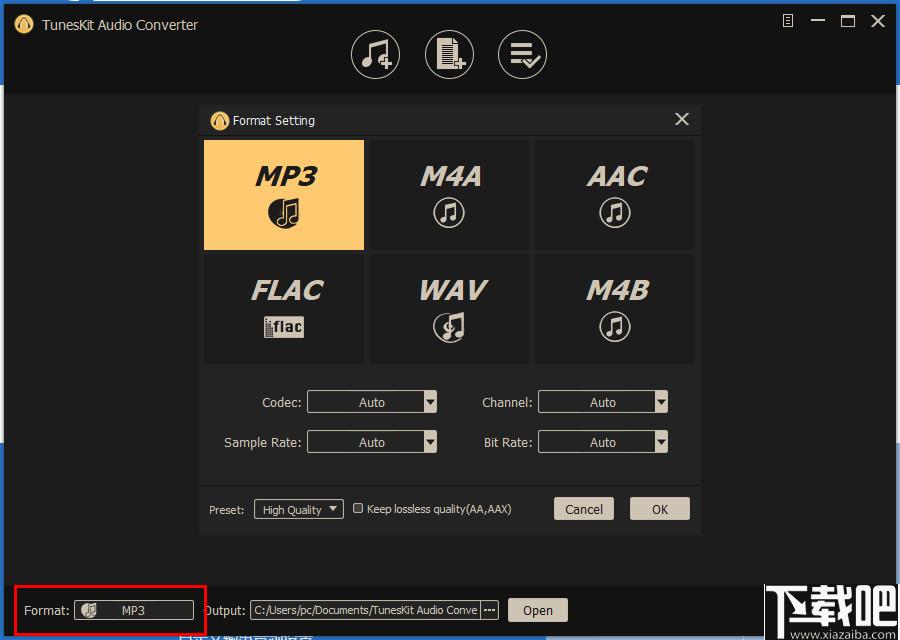900x640 pixels.
Task: Expand the Preset High Quality dropdown
Action: coord(299,509)
